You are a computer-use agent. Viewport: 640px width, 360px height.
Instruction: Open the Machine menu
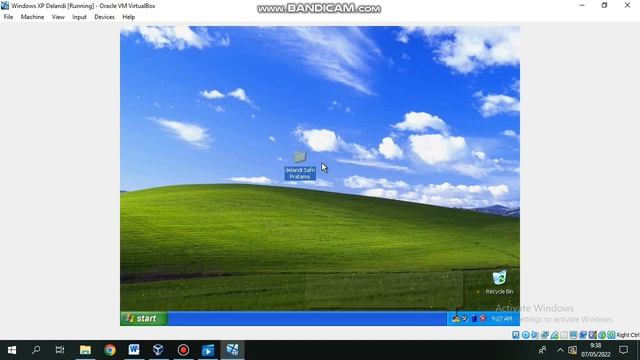[32, 17]
